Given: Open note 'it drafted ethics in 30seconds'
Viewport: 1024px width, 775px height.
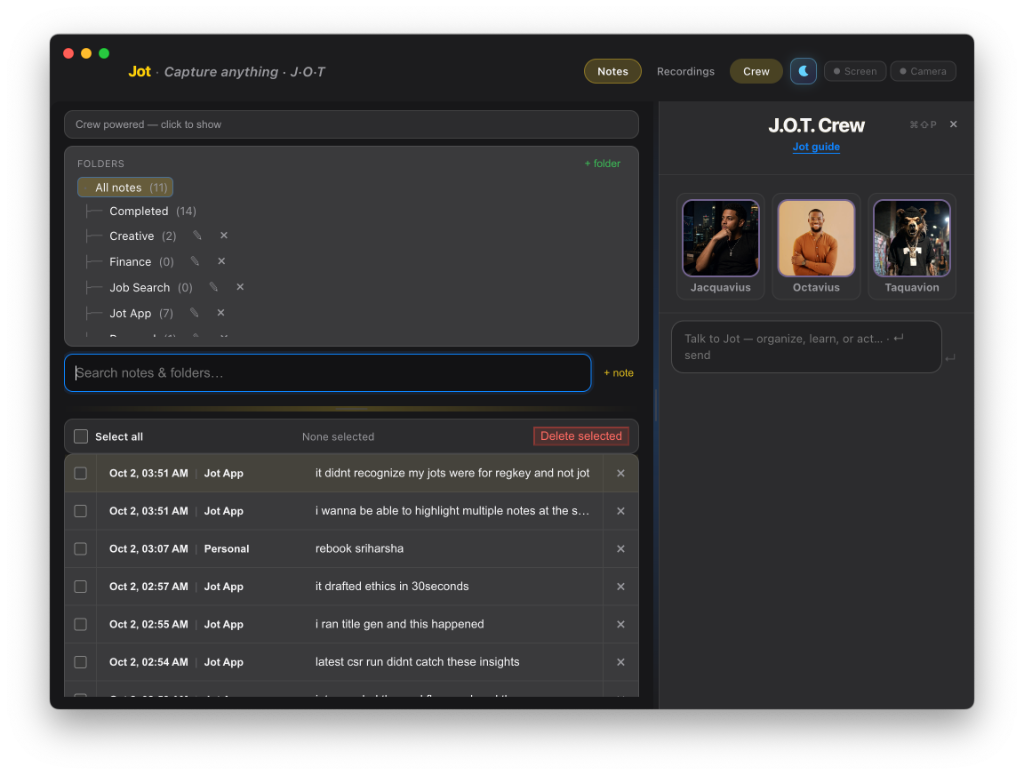Looking at the screenshot, I should (392, 586).
